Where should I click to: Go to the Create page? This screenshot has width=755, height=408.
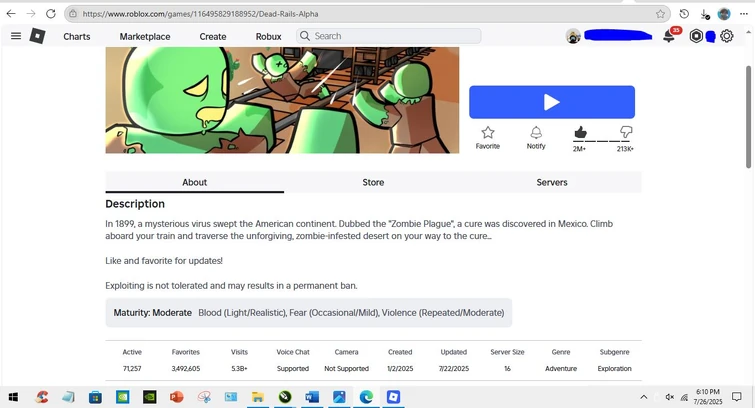pos(213,37)
